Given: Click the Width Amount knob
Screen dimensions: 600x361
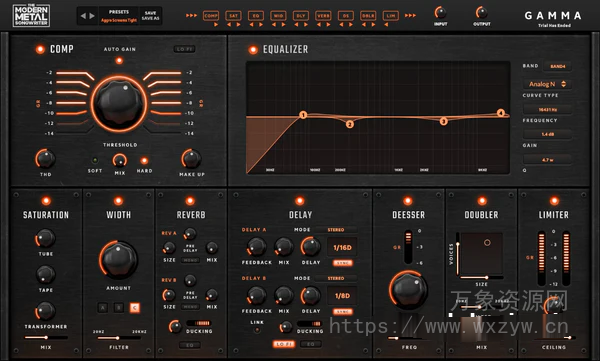Looking at the screenshot, I should click(x=118, y=260).
